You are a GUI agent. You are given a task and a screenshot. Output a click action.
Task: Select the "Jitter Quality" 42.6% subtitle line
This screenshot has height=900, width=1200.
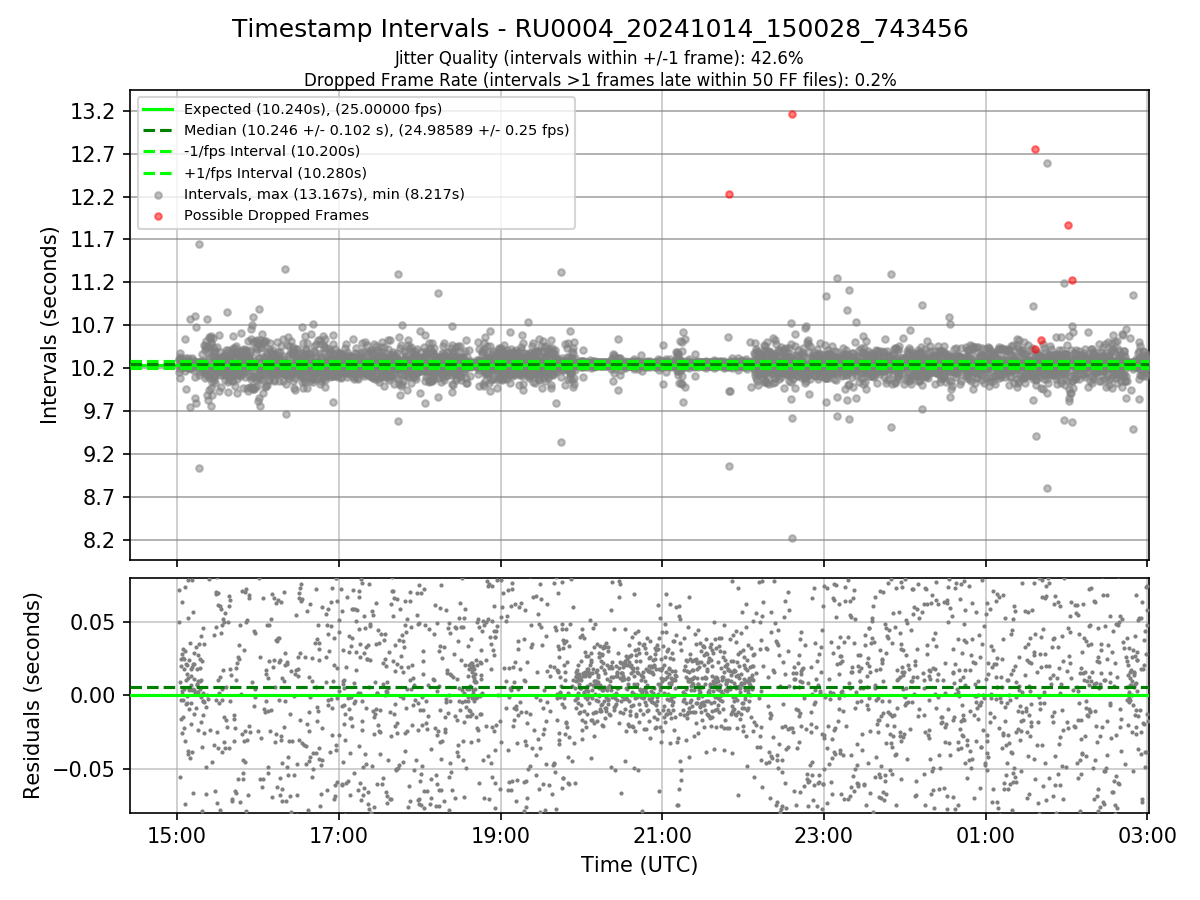tap(599, 58)
